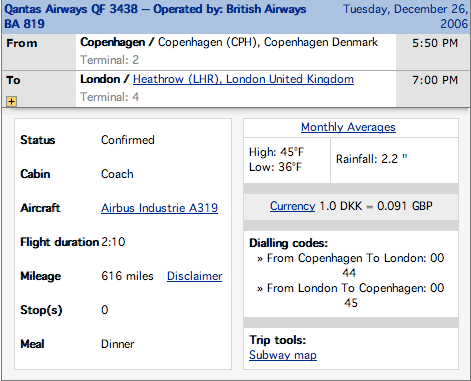The height and width of the screenshot is (381, 471).
Task: Click the Confirmed status value
Action: [128, 140]
